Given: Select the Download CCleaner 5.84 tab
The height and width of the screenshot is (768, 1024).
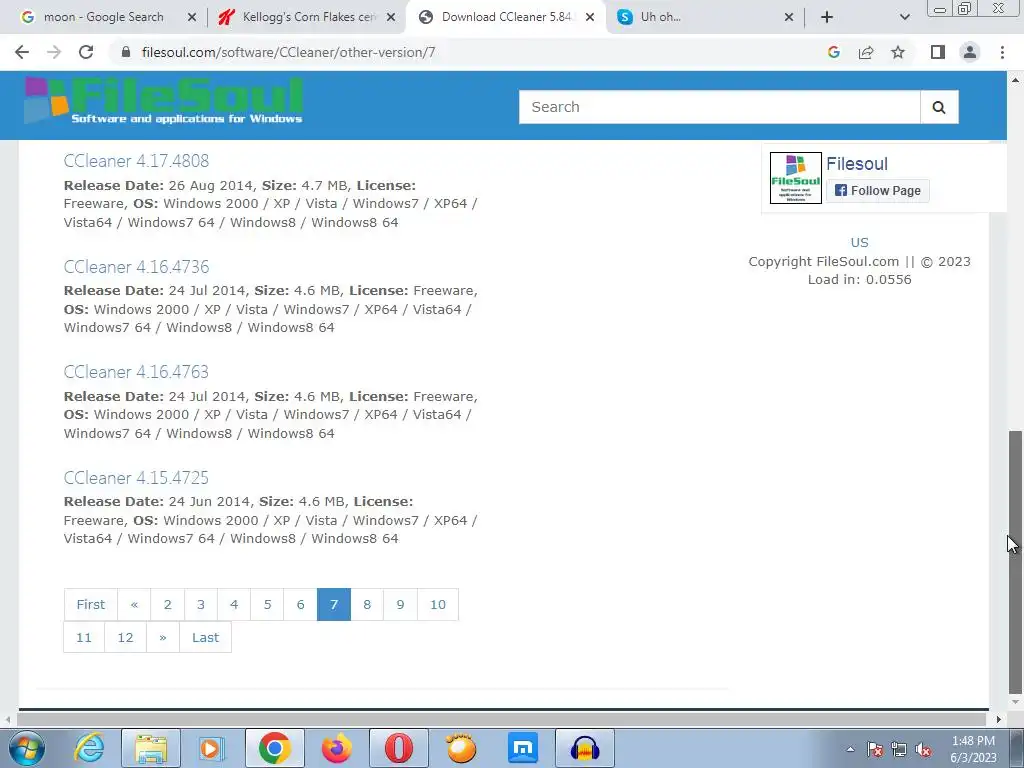Looking at the screenshot, I should tap(506, 17).
